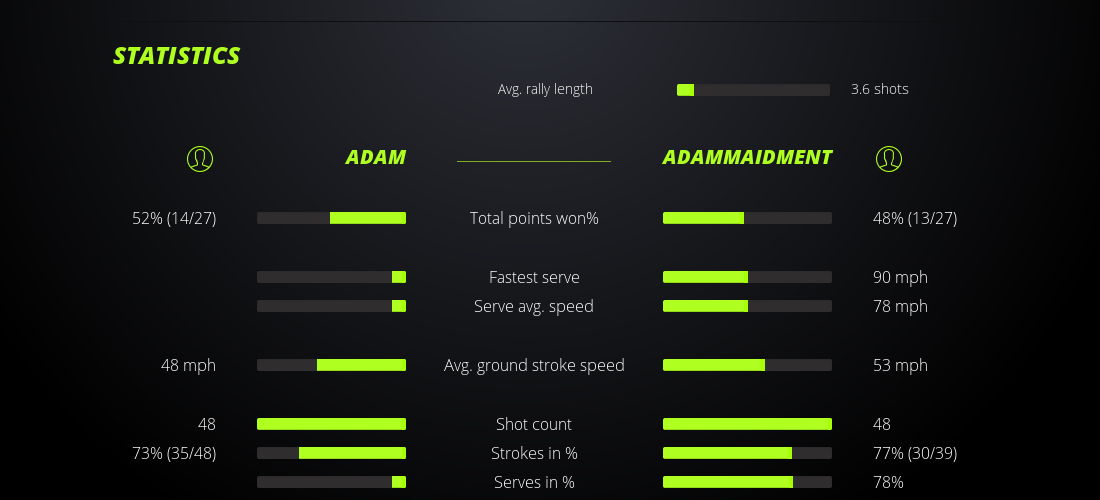Image resolution: width=1100 pixels, height=500 pixels.
Task: Click the STATISTICS section heading
Action: point(177,56)
